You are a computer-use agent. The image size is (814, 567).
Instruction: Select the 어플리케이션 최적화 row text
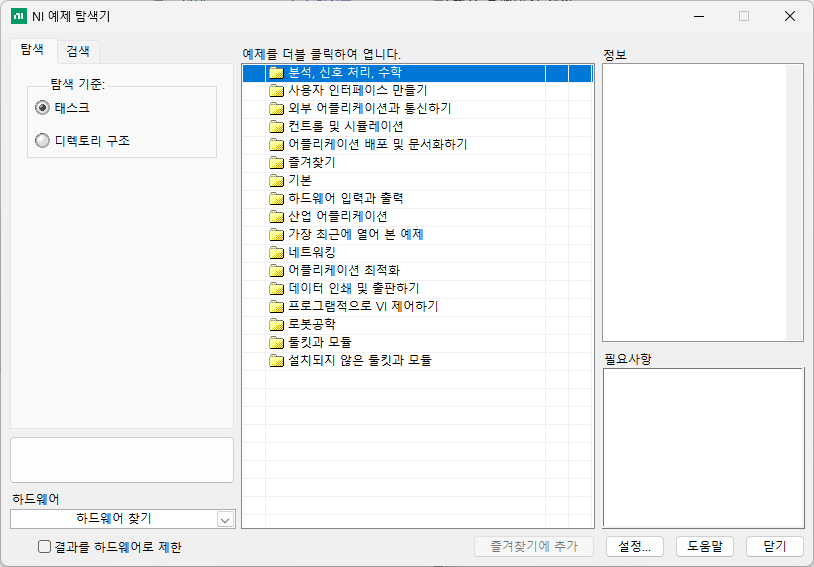[x=344, y=270]
